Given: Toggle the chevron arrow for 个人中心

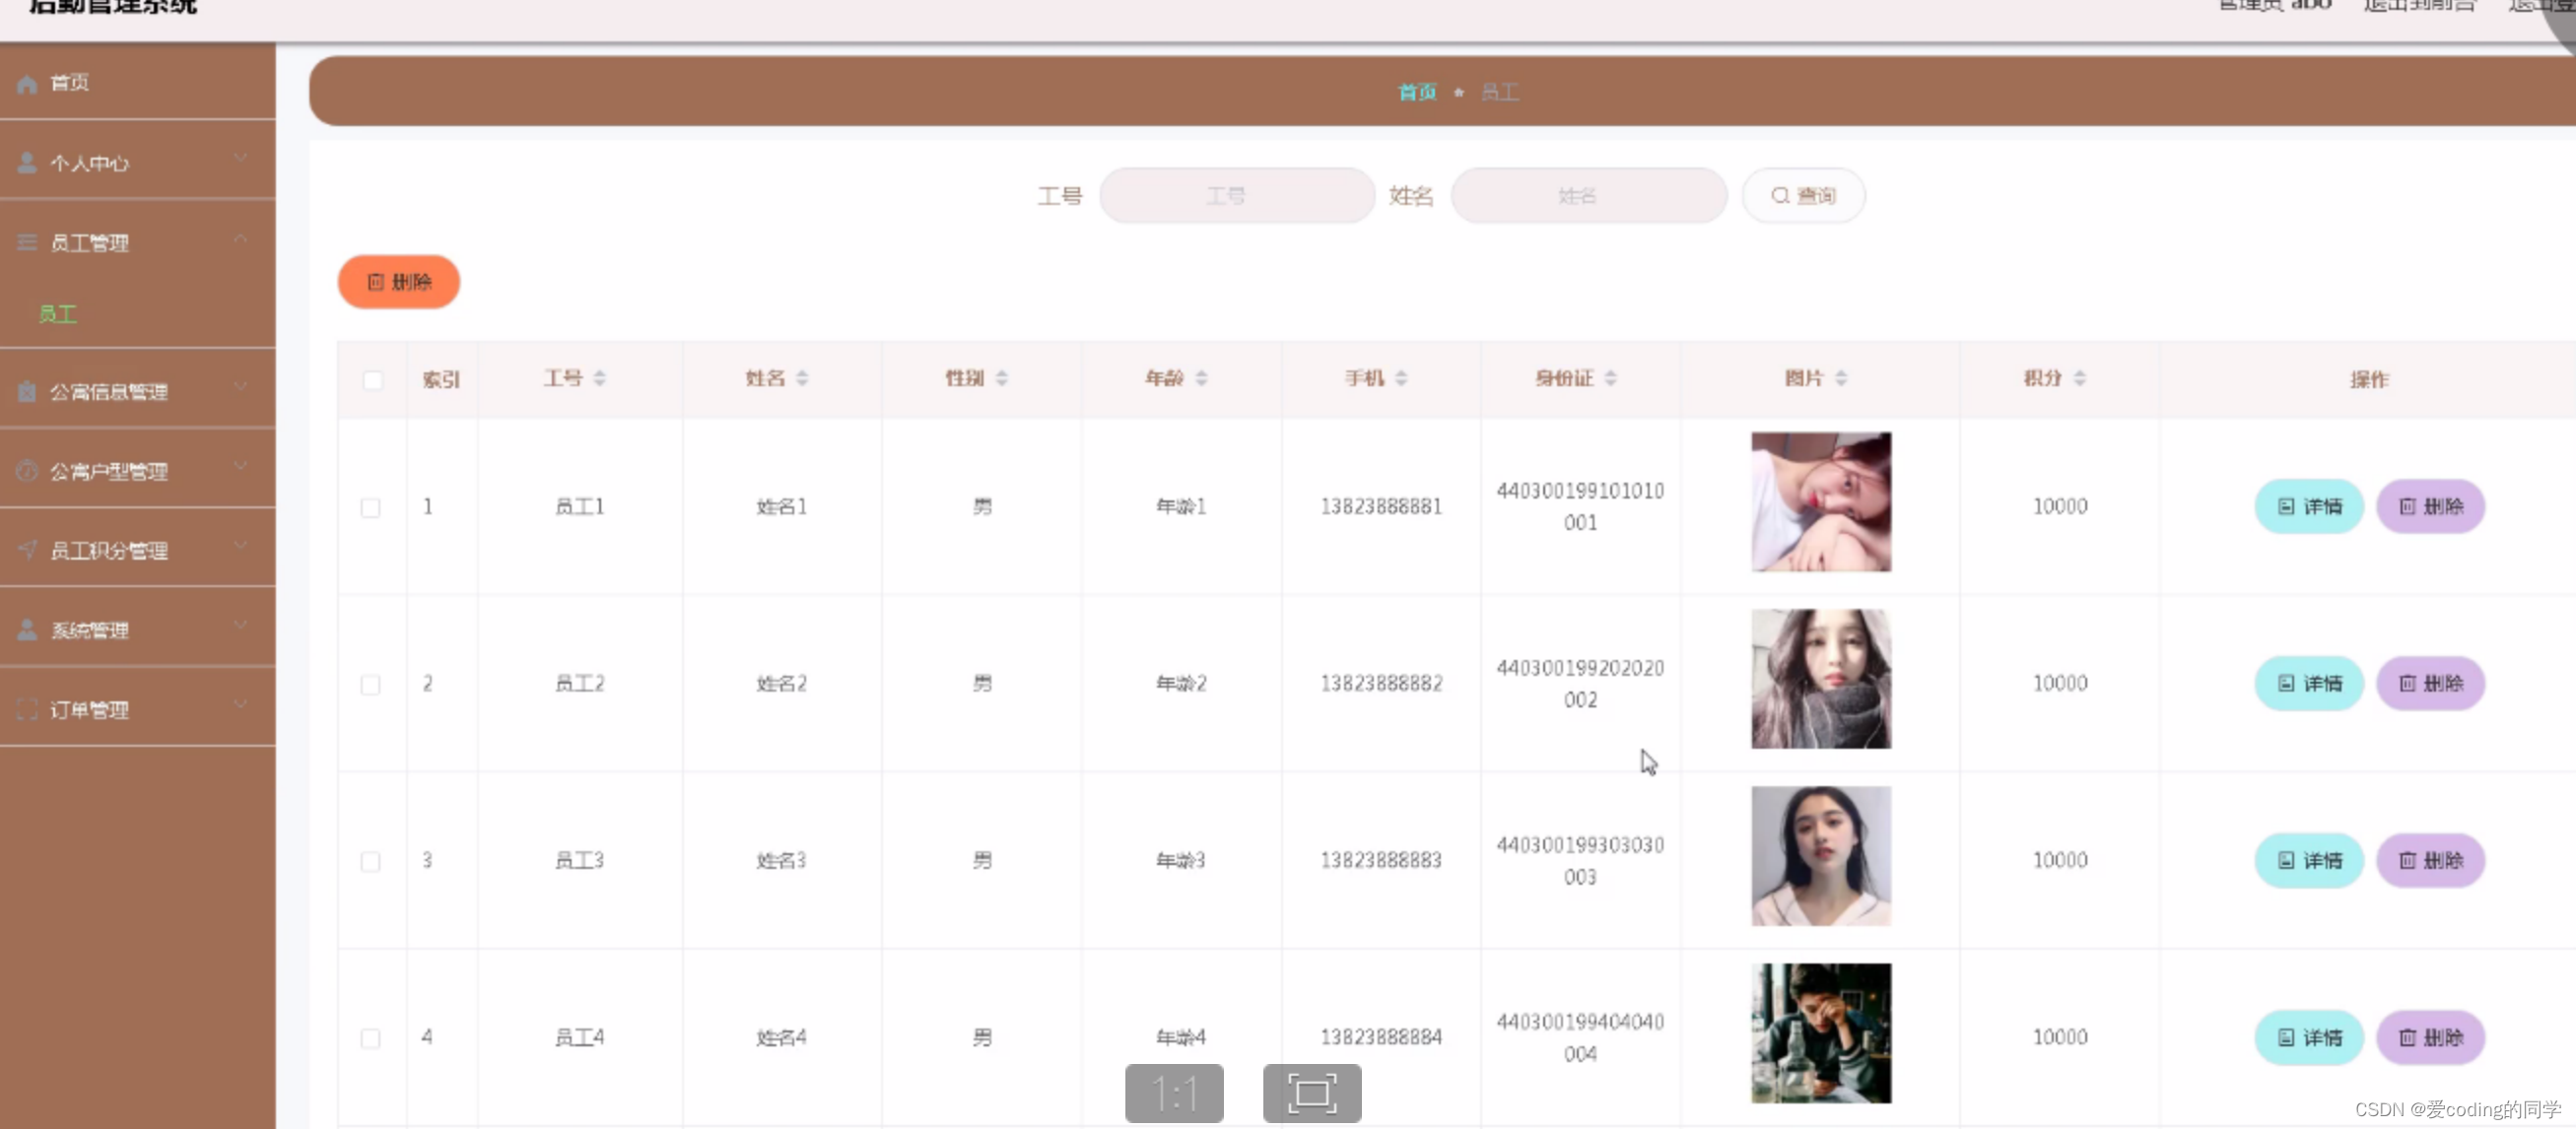Looking at the screenshot, I should 240,159.
